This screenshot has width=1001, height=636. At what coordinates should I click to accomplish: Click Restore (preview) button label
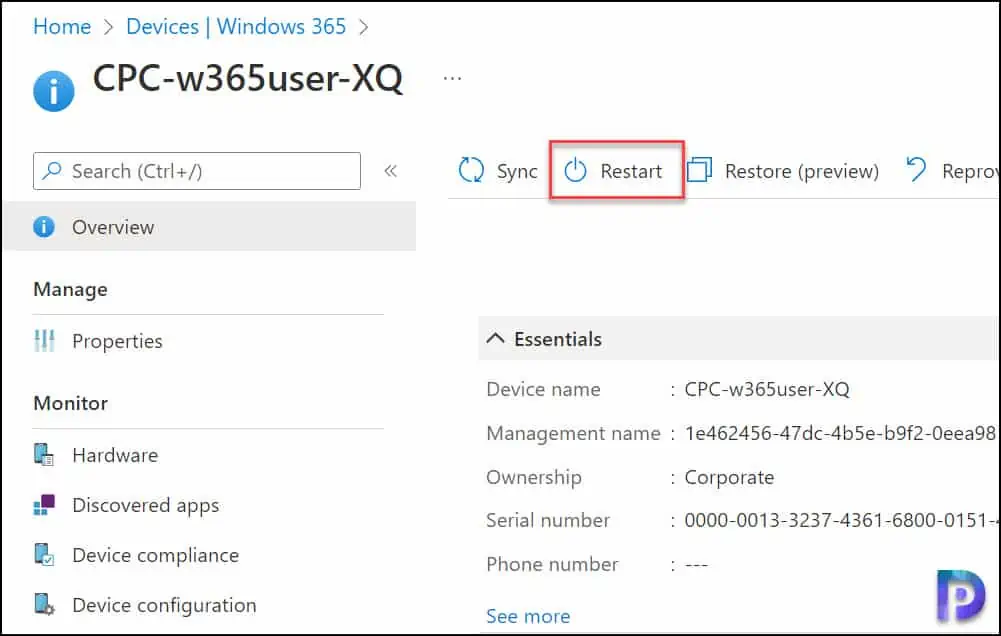(802, 171)
